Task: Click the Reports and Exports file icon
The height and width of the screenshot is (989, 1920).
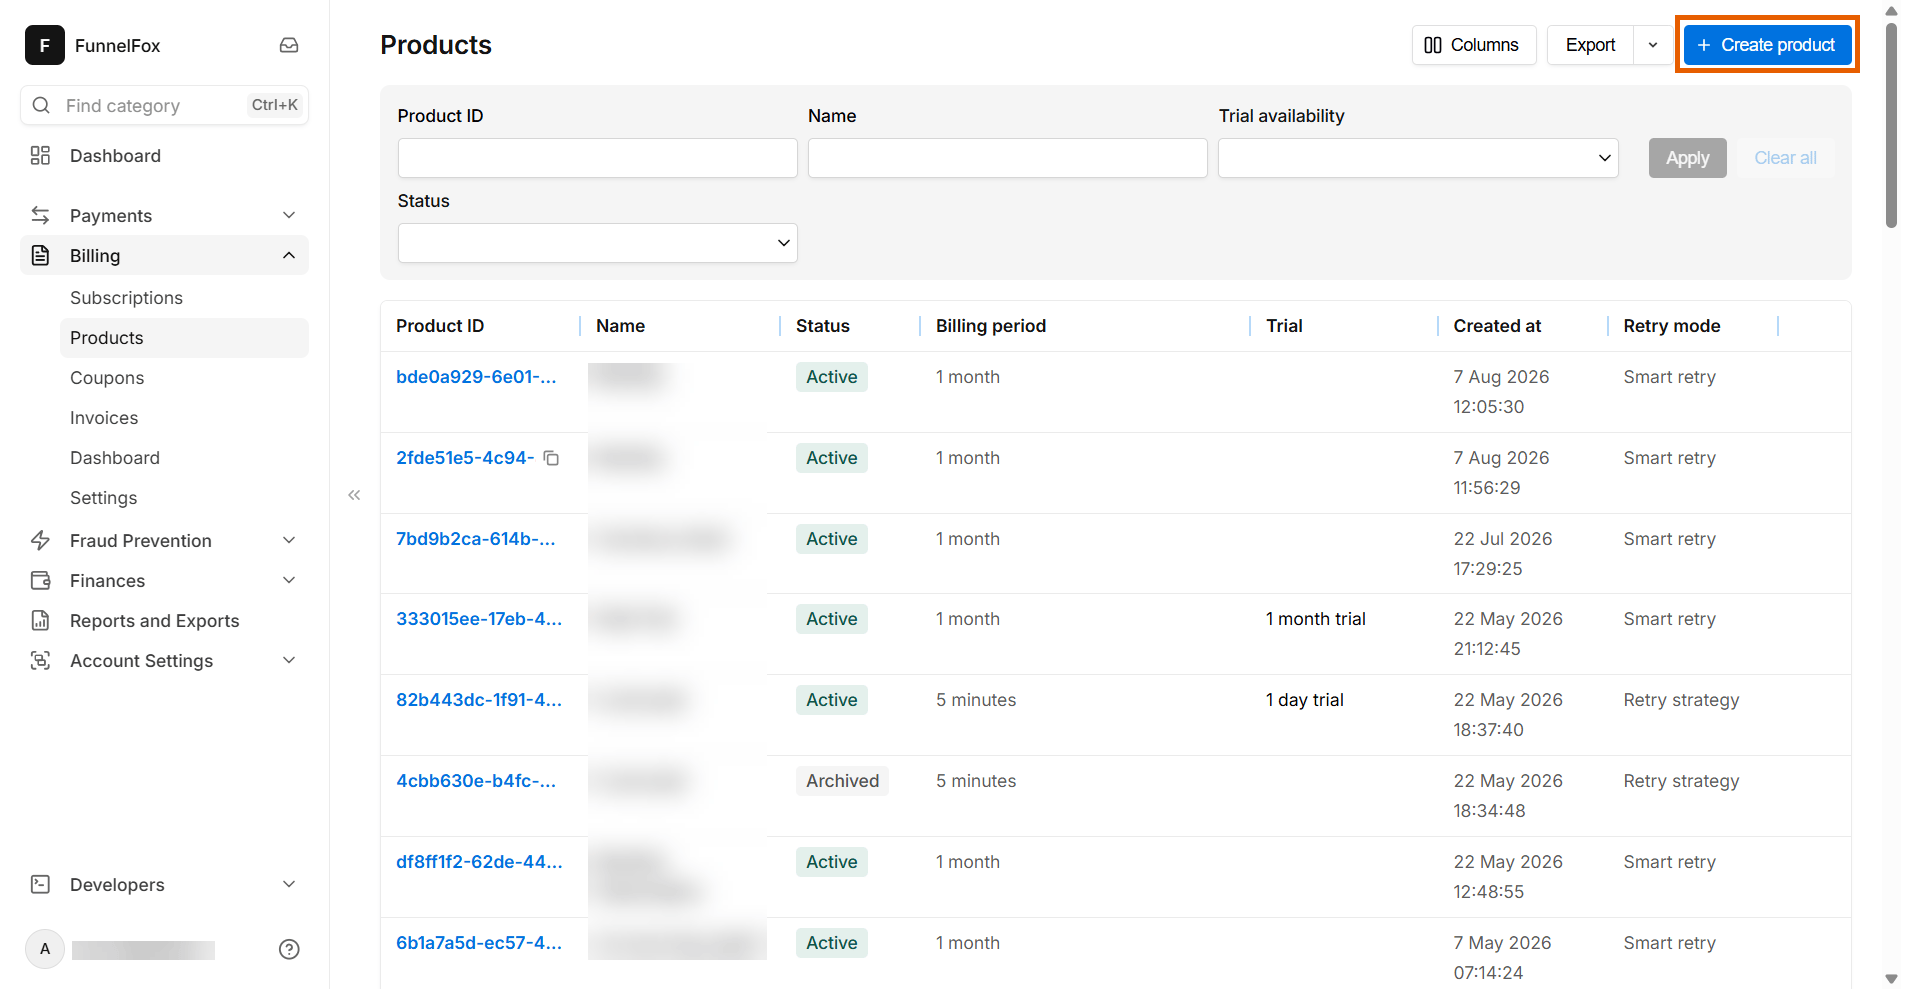Action: point(40,620)
